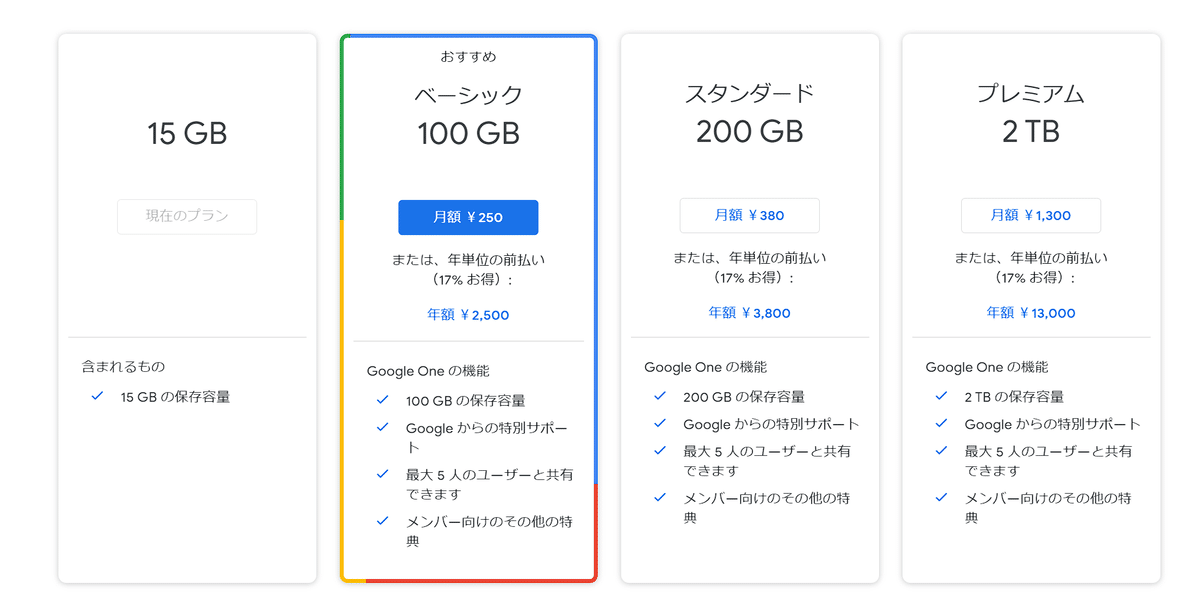Click the Premium plan's メンバー向け特典 checkmark

click(941, 498)
